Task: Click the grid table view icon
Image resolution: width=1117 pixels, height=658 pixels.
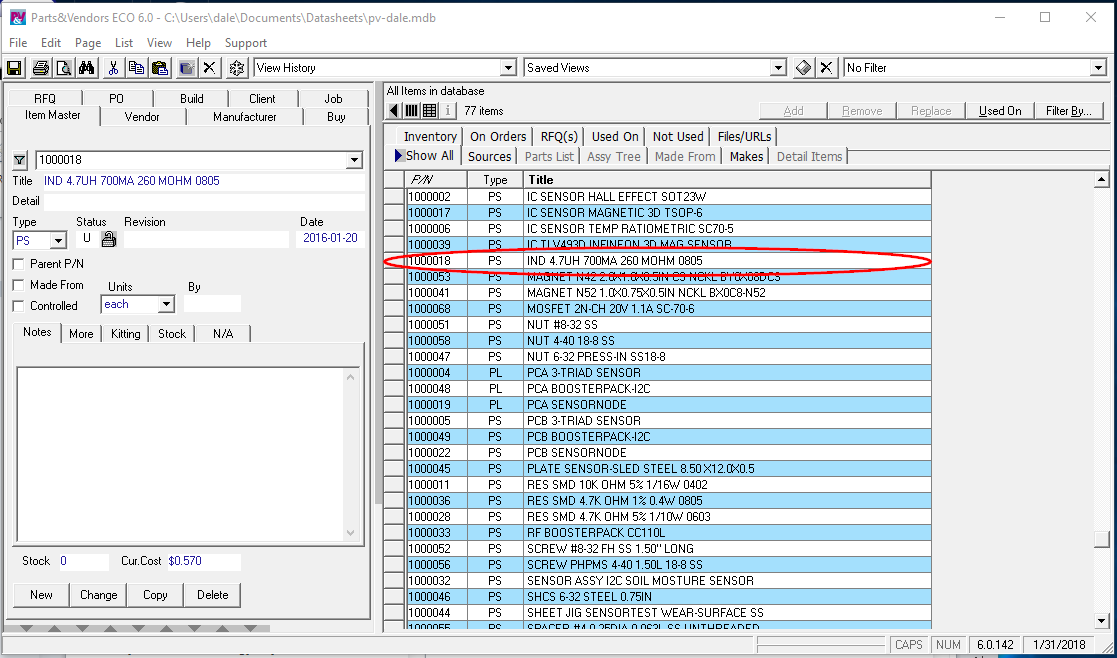Action: coord(430,111)
